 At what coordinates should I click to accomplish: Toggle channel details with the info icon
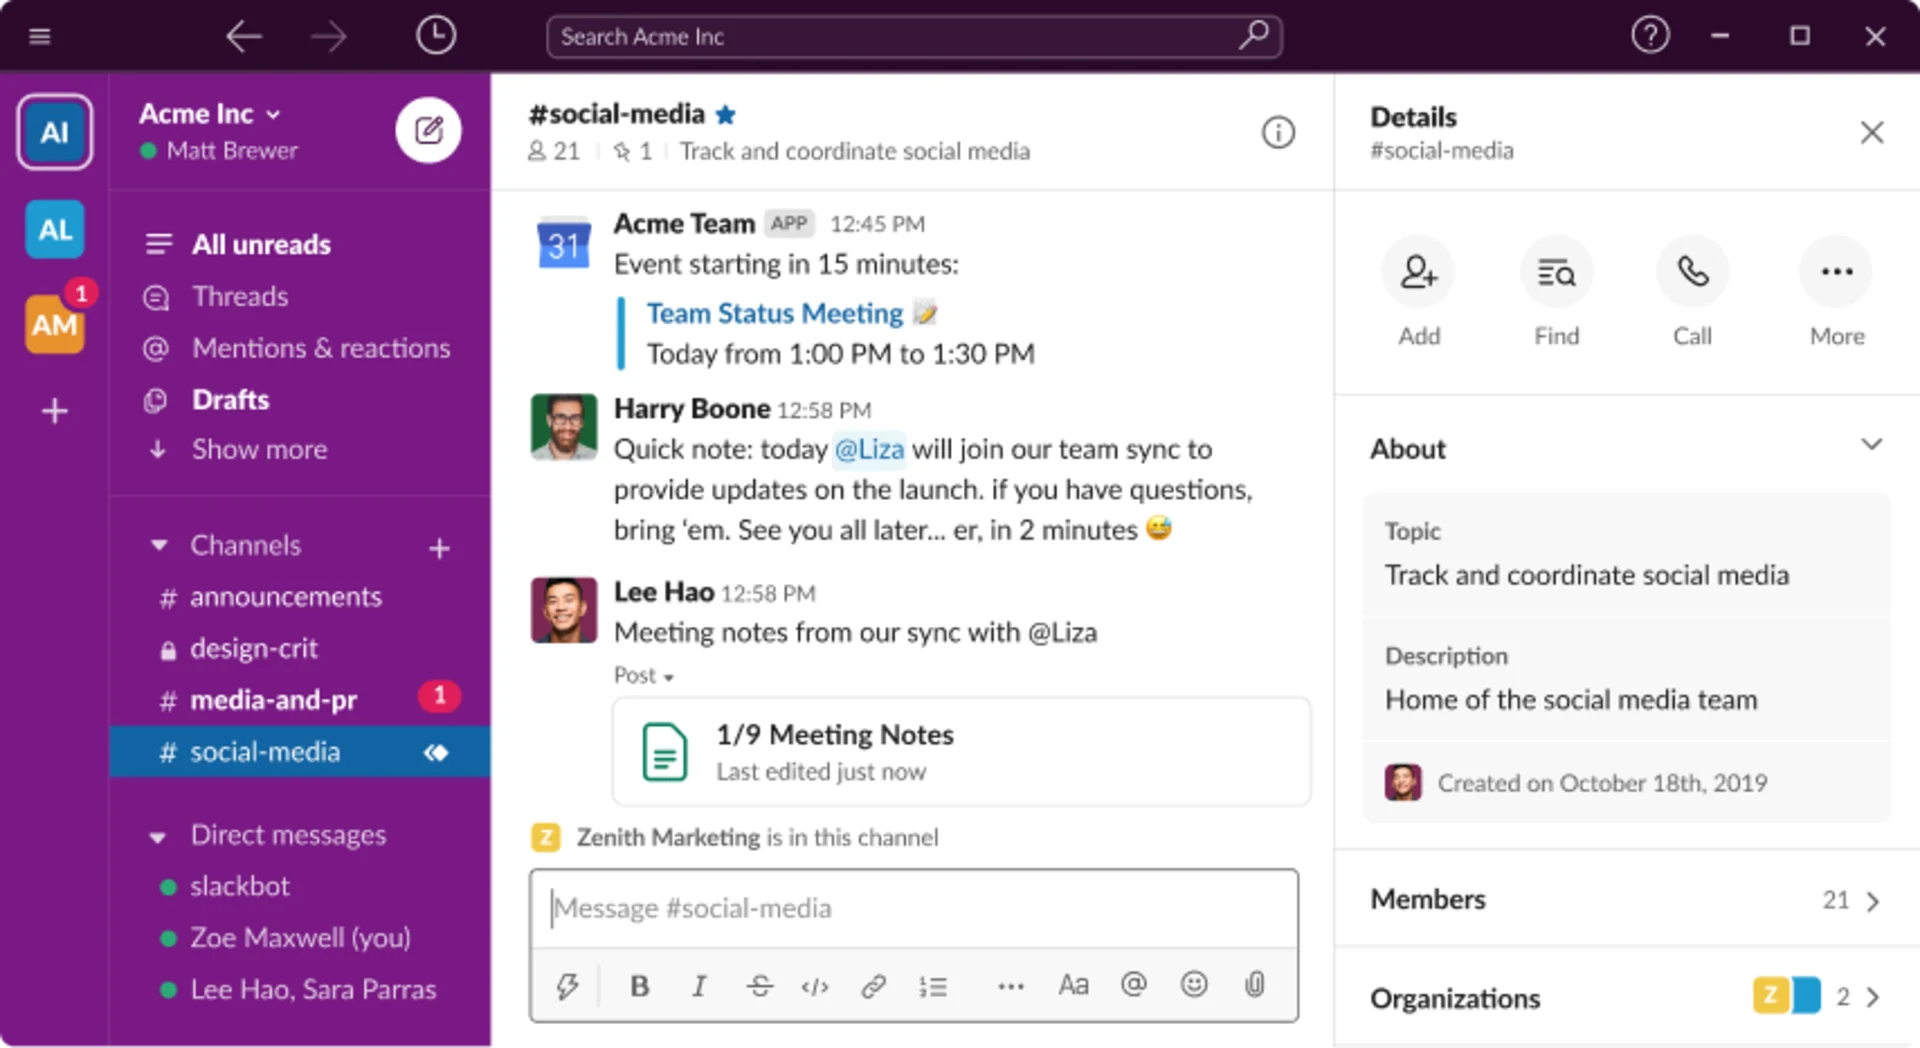[x=1278, y=132]
